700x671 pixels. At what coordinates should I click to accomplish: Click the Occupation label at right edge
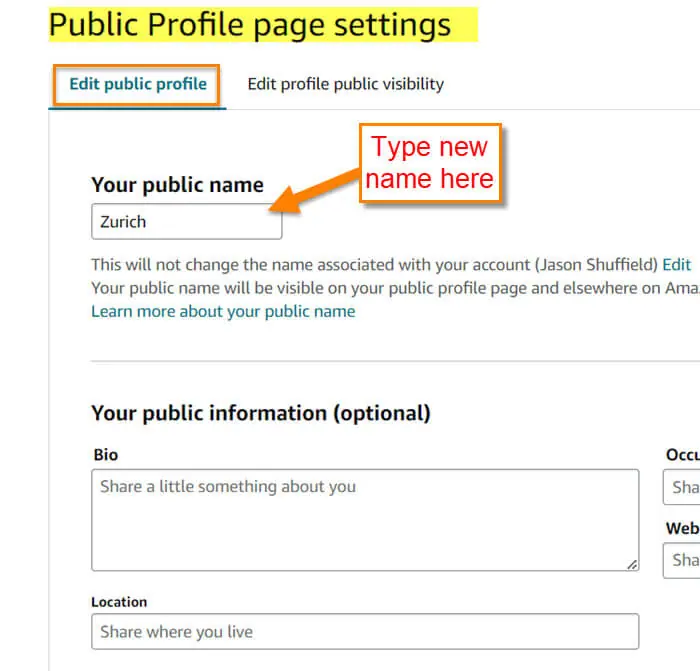(x=683, y=454)
